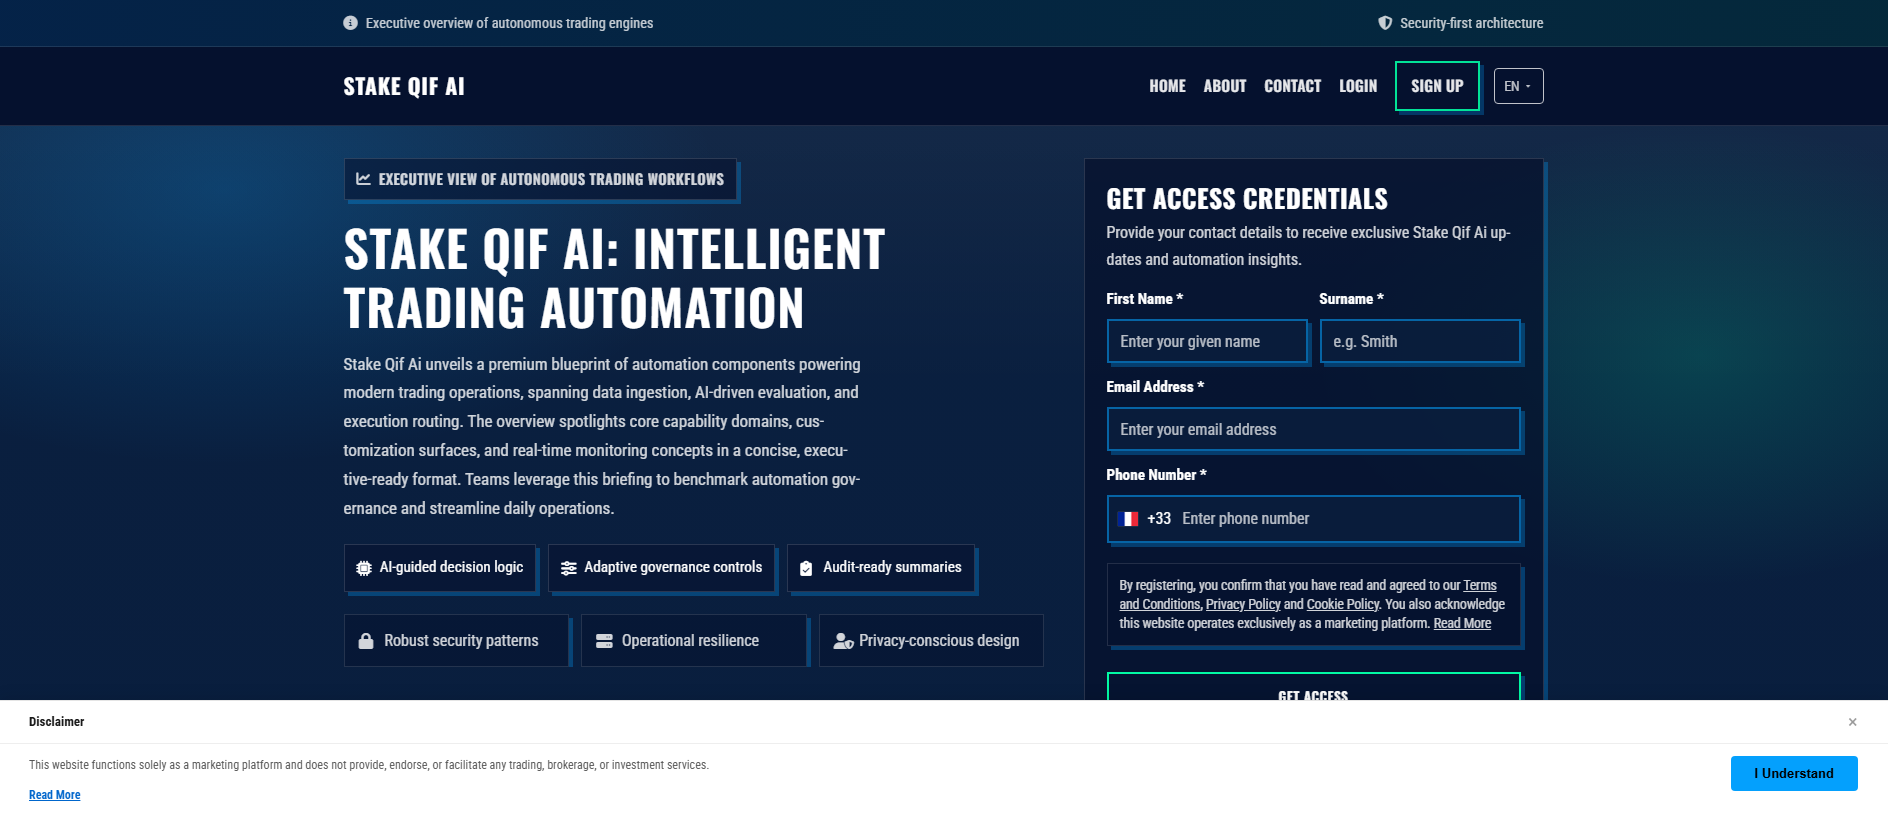Click the "Adaptive governance controls" label
The image size is (1888, 818).
click(673, 567)
